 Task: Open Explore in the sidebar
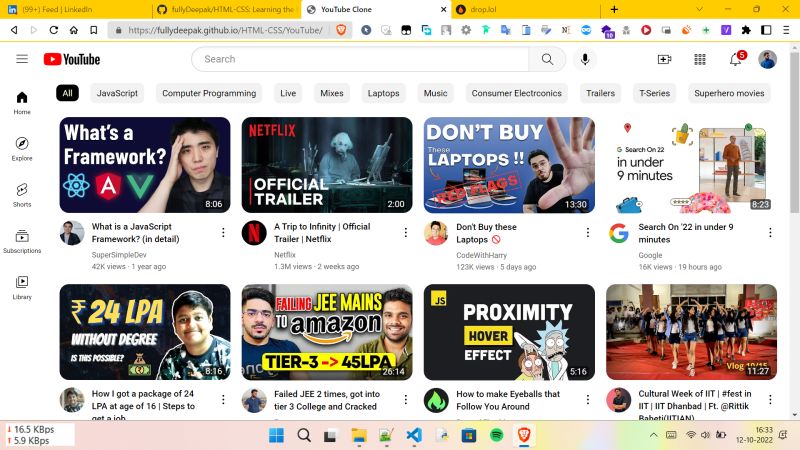(x=22, y=148)
